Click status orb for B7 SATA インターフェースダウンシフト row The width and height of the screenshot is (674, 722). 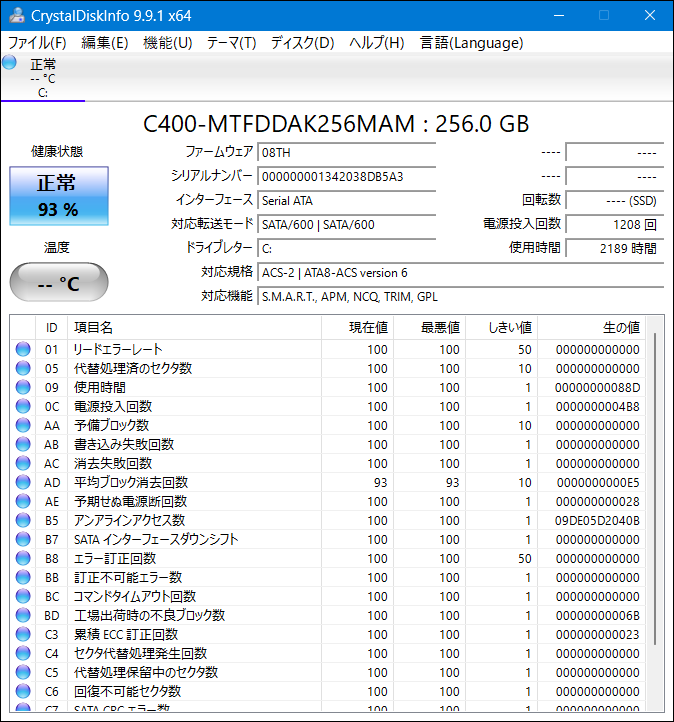23,539
